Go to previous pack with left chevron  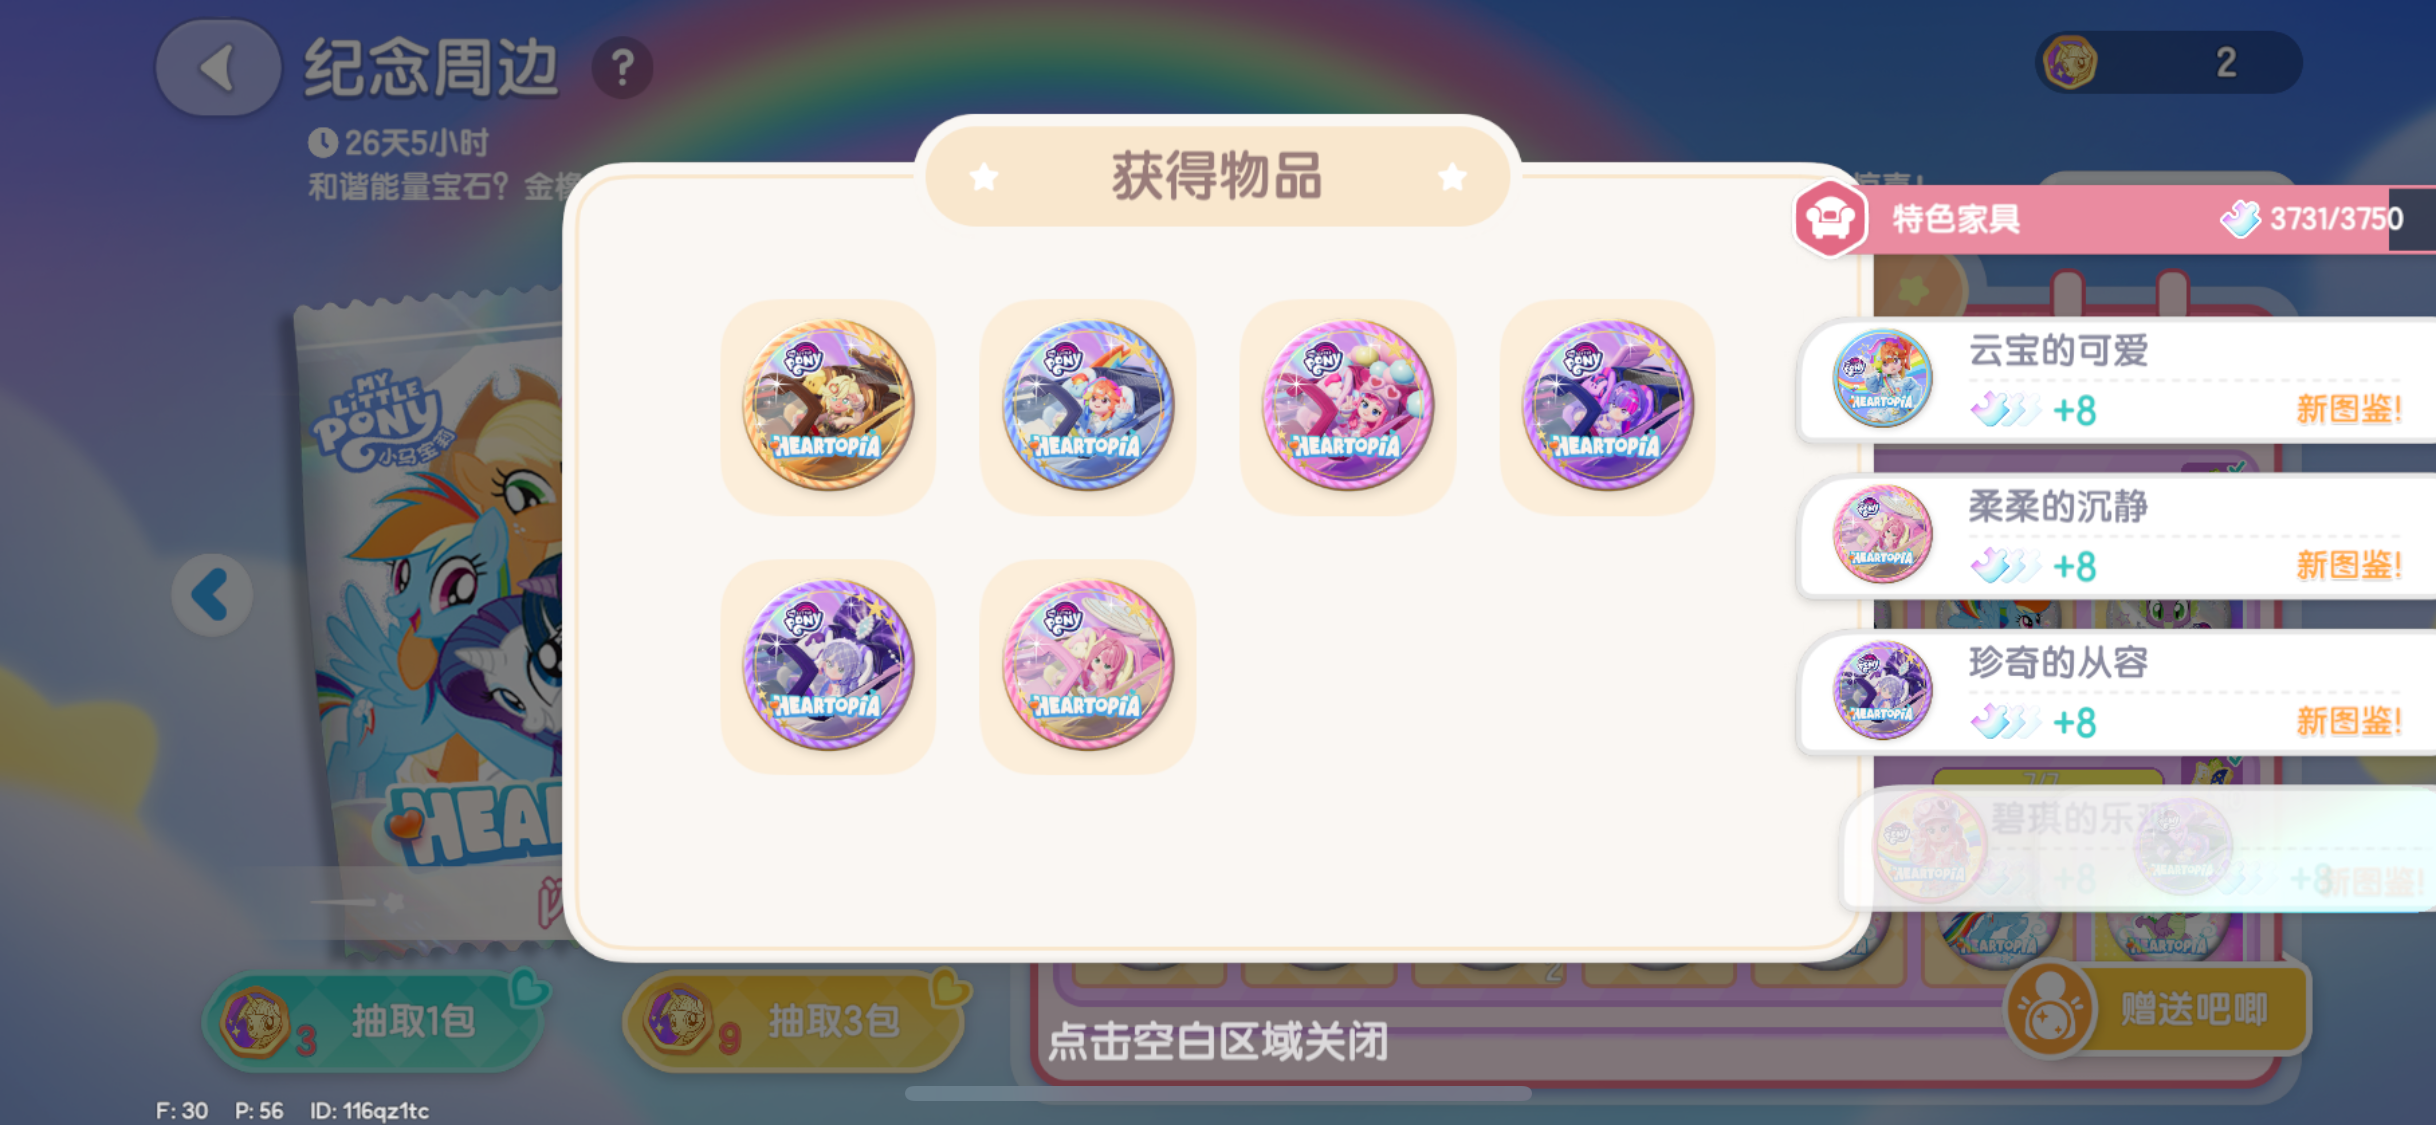211,595
